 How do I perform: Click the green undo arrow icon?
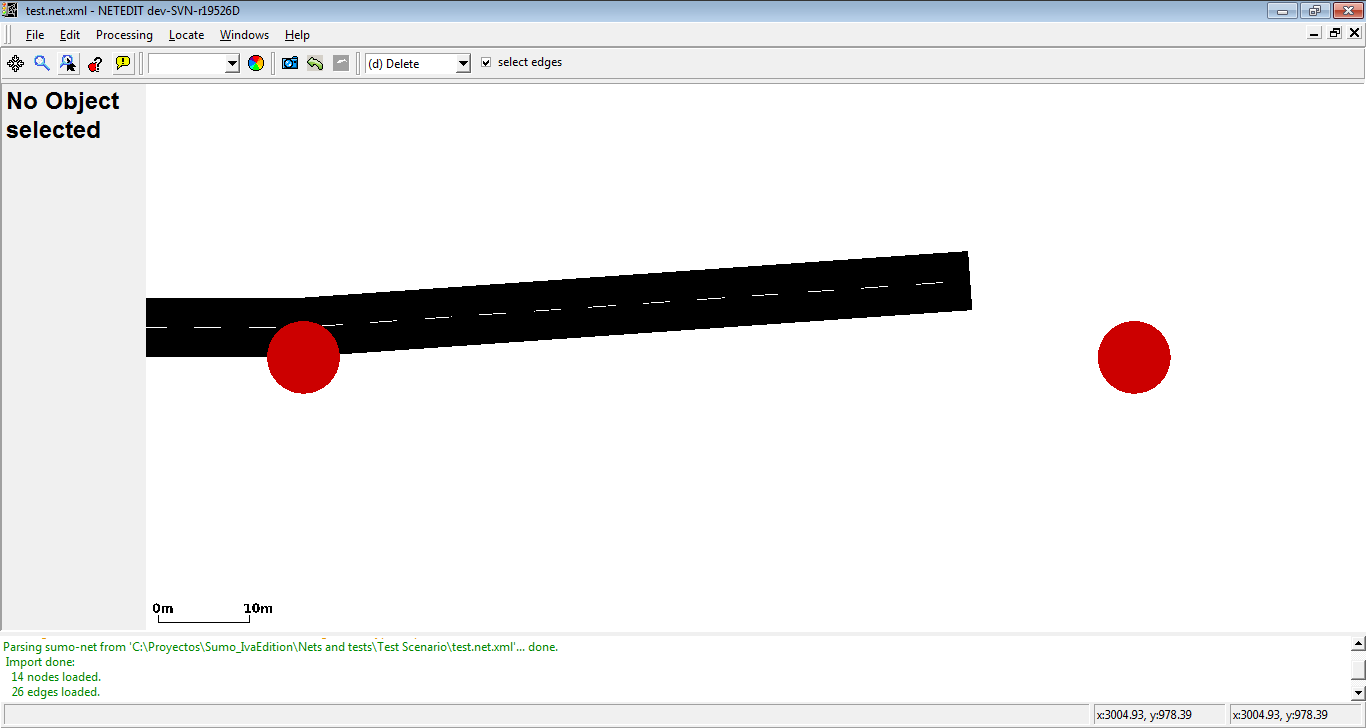click(x=315, y=63)
